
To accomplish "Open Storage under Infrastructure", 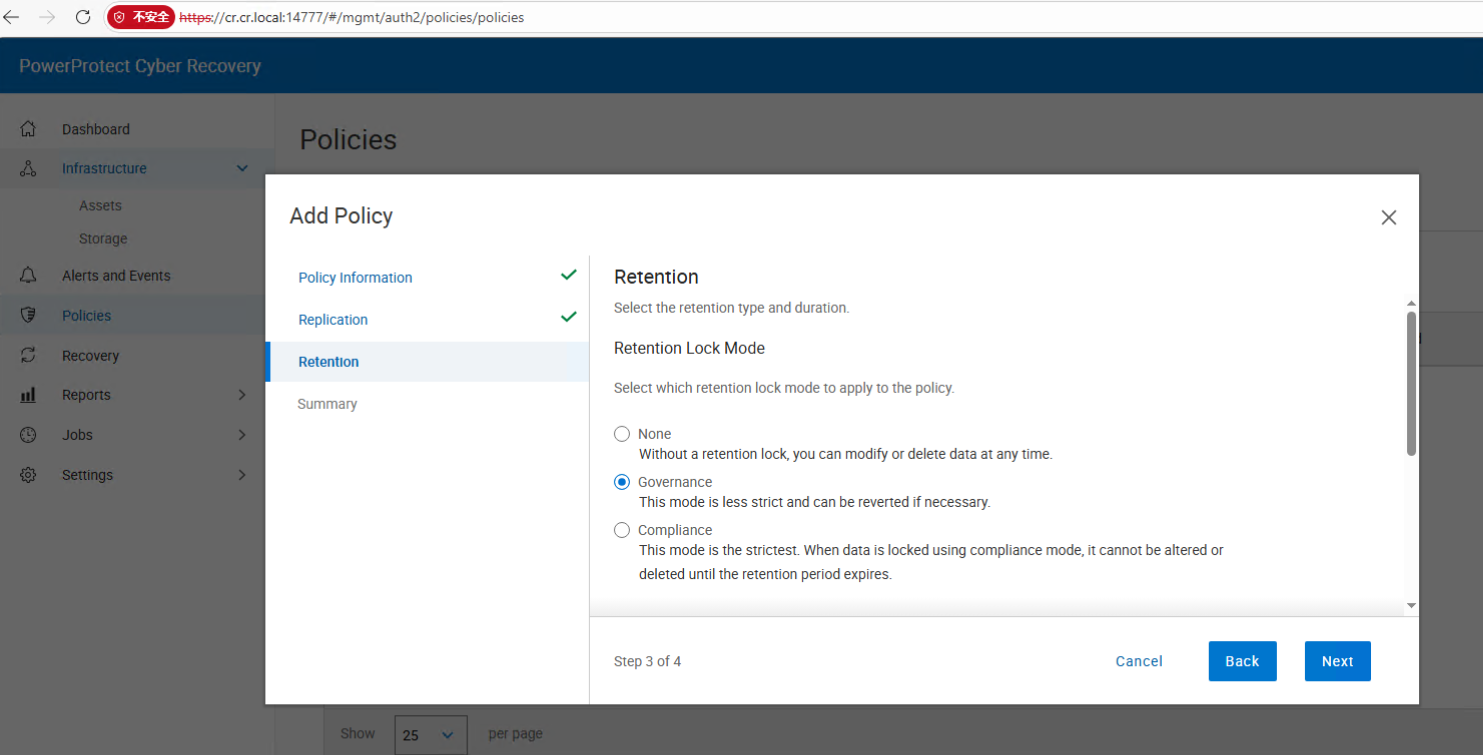I will (x=103, y=239).
